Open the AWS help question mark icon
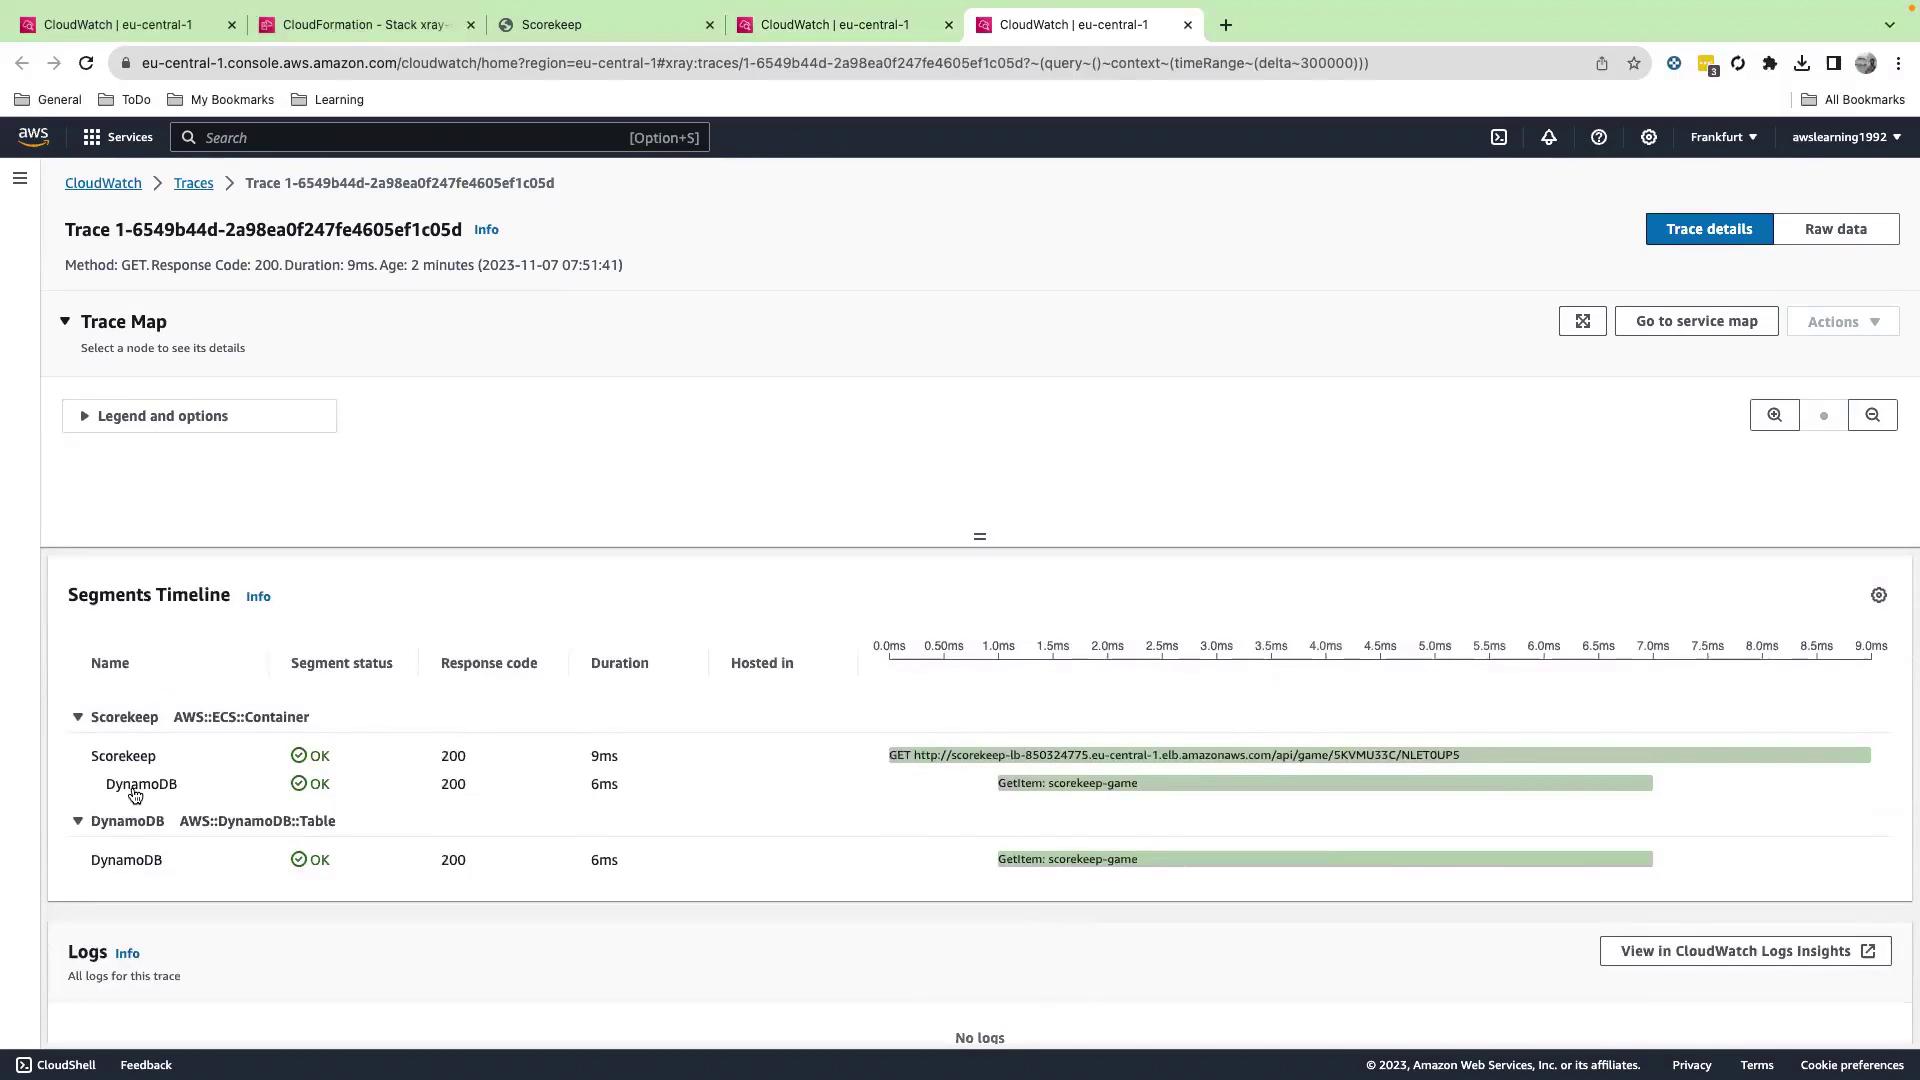 1598,138
